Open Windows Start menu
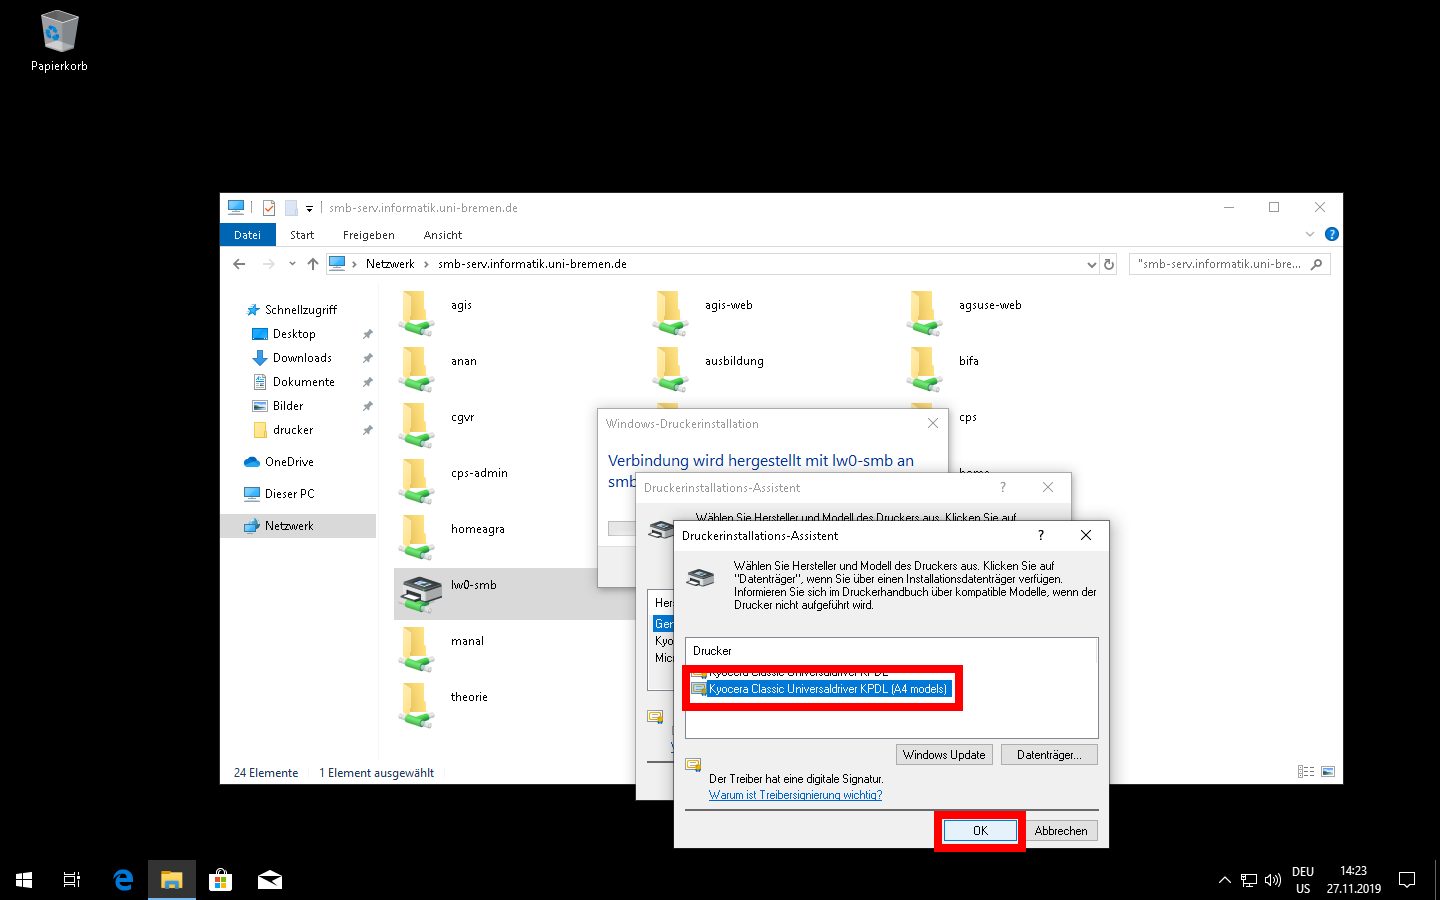Viewport: 1440px width, 900px height. click(24, 880)
